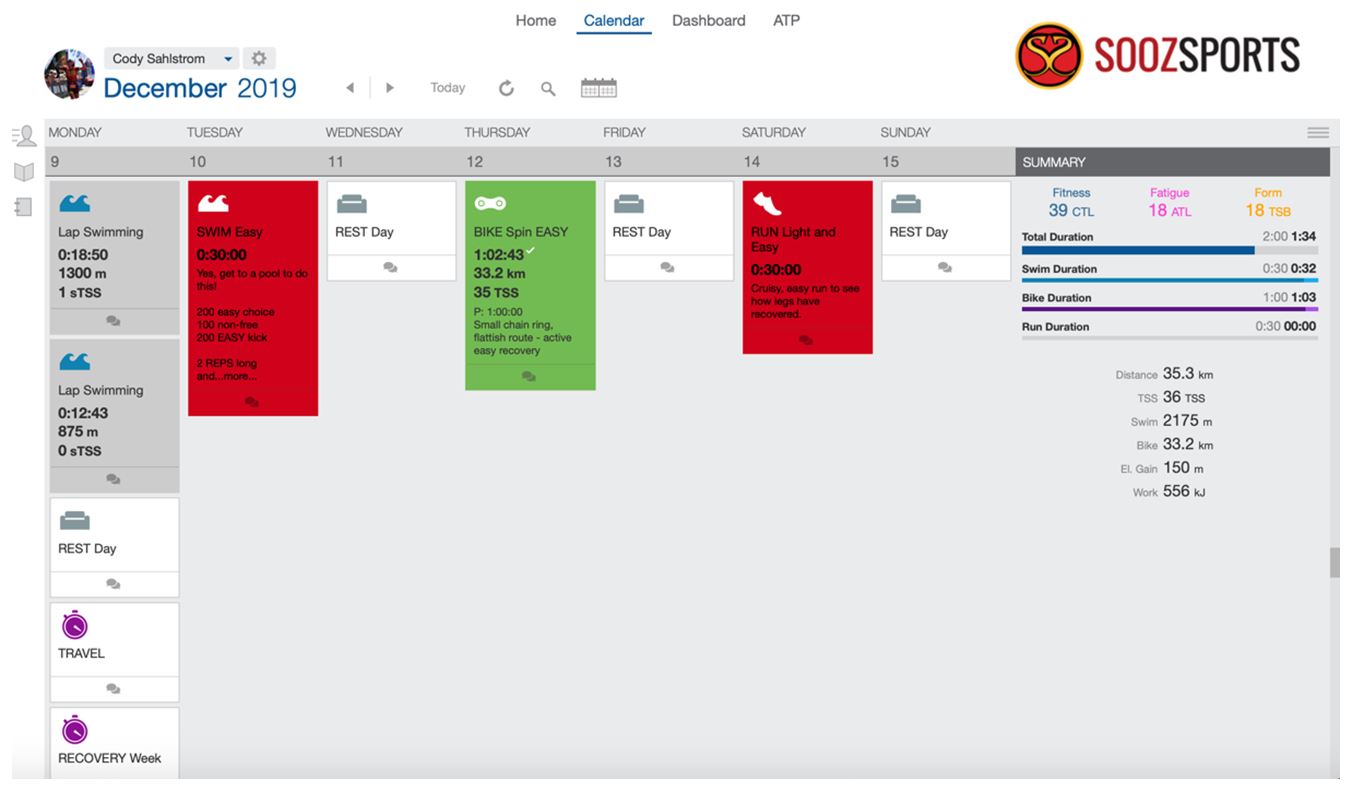Go to previous week arrow
Viewport: 1346px width, 786px height.
click(x=350, y=88)
